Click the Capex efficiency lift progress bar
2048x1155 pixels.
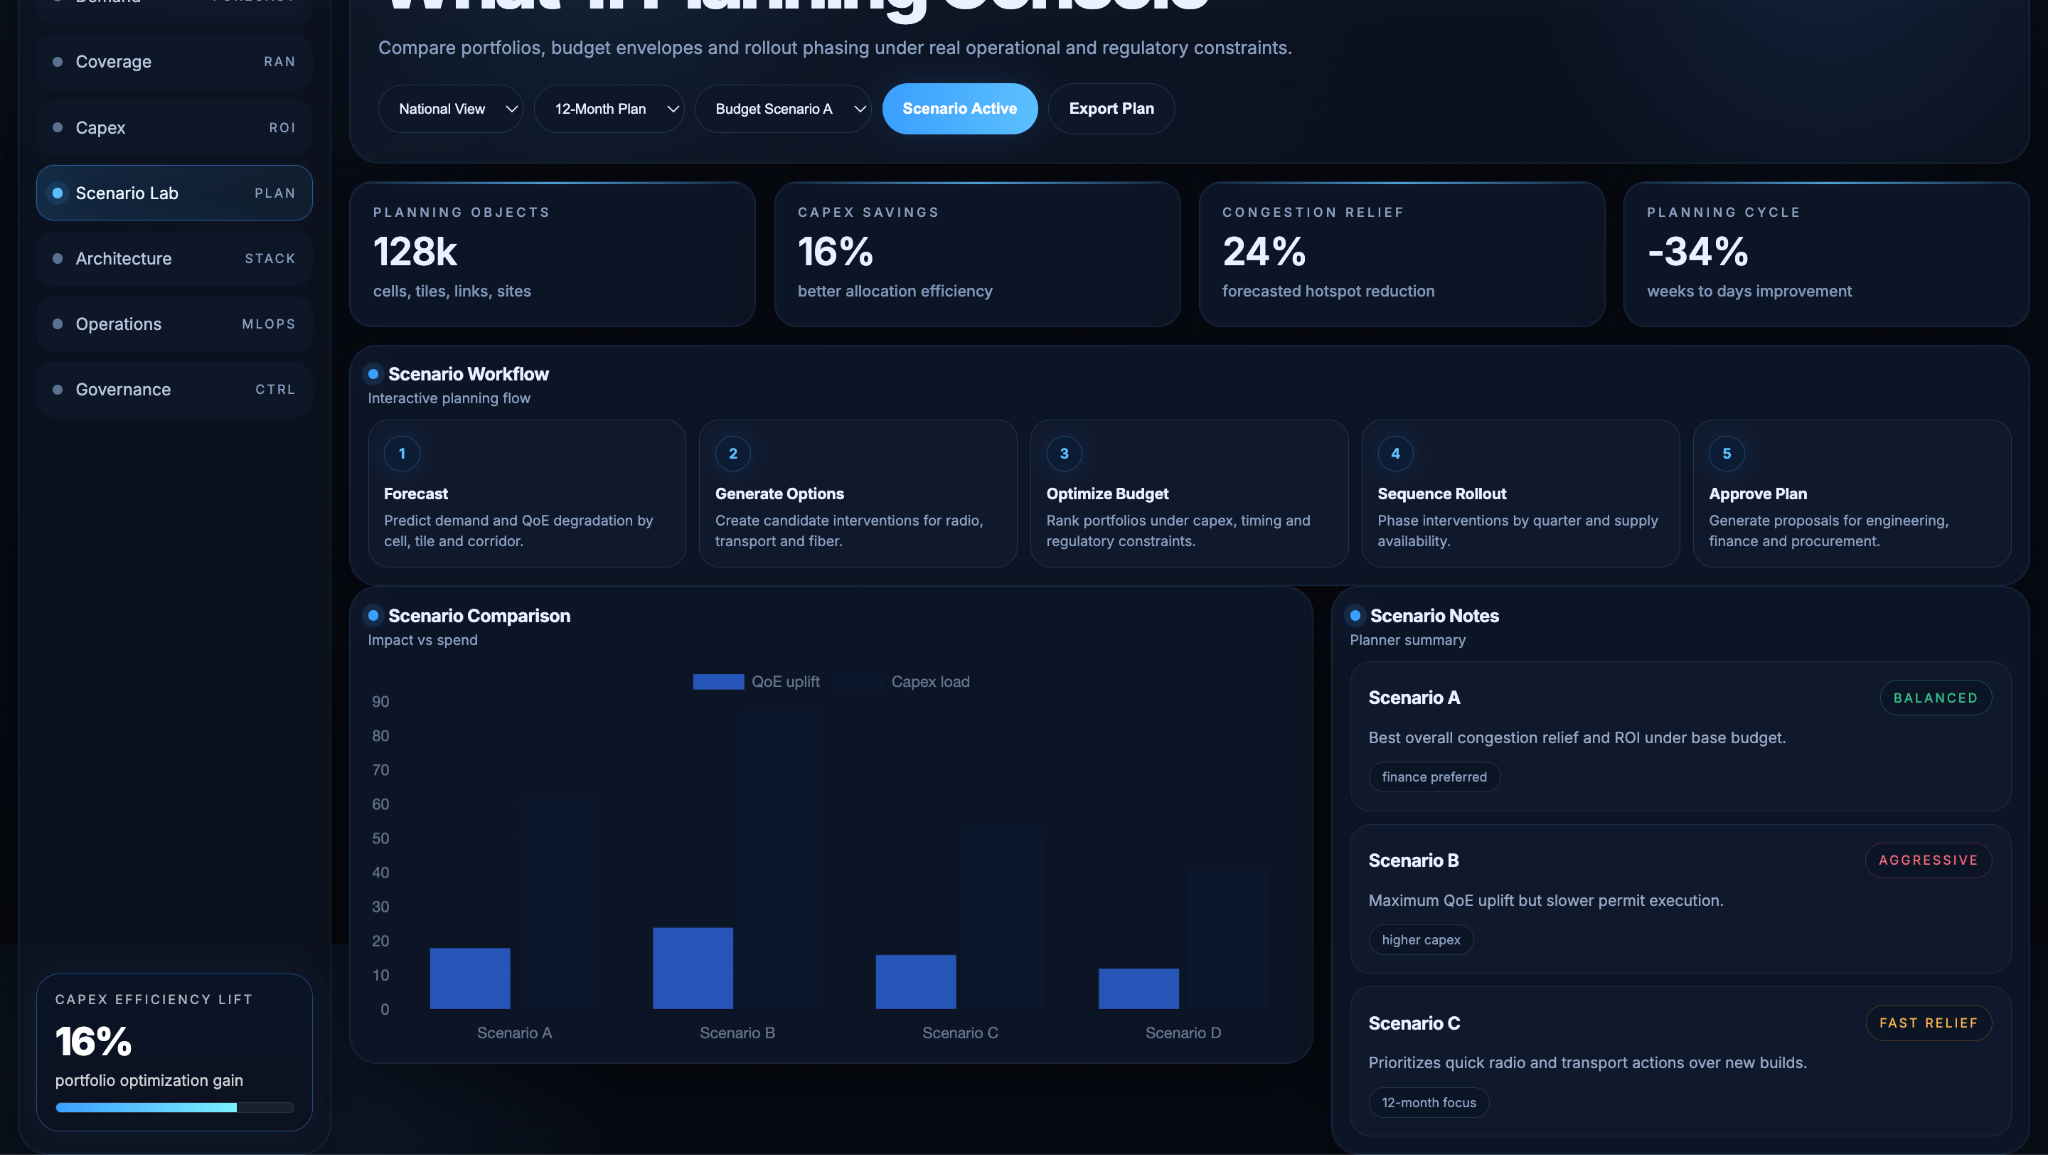(x=174, y=1107)
